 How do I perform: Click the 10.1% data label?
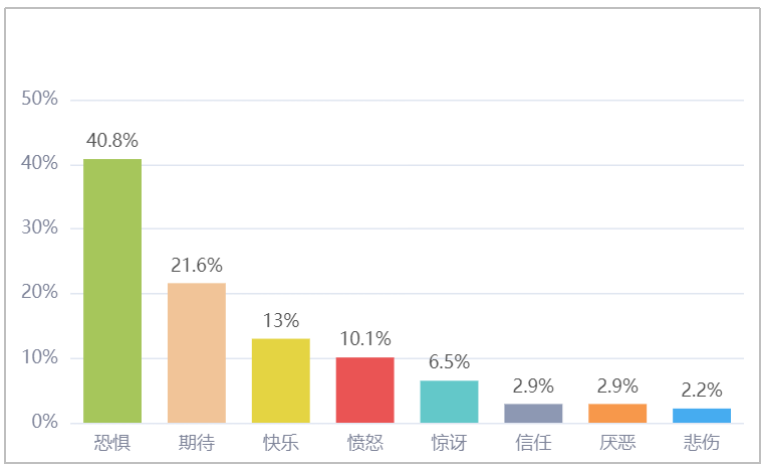point(365,338)
